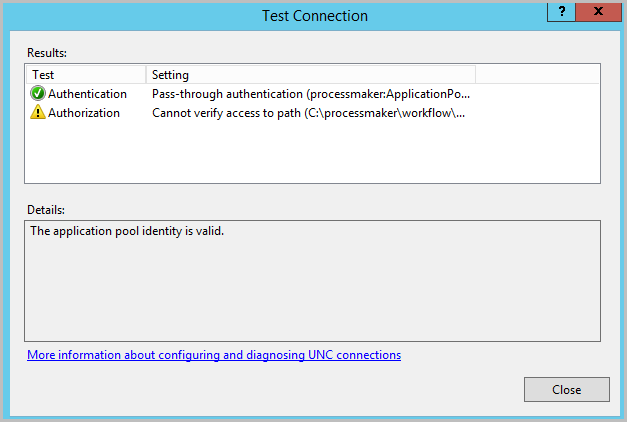The height and width of the screenshot is (422, 627).
Task: Close the dialog with the red X
Action: pyautogui.click(x=598, y=11)
